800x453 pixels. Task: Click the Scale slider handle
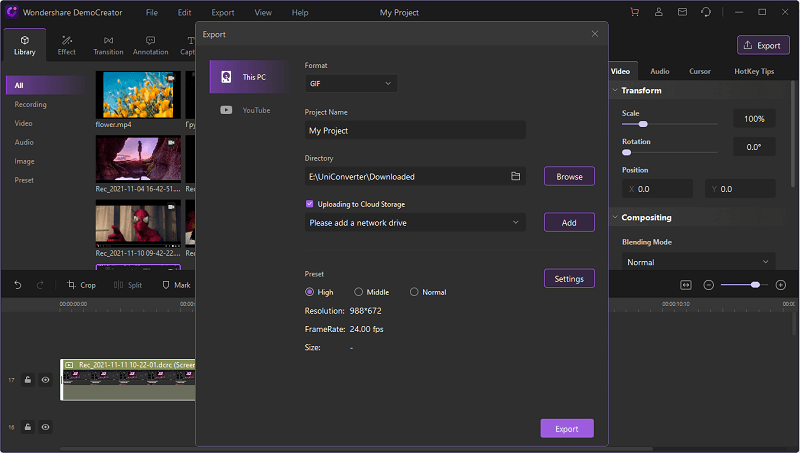(x=642, y=124)
